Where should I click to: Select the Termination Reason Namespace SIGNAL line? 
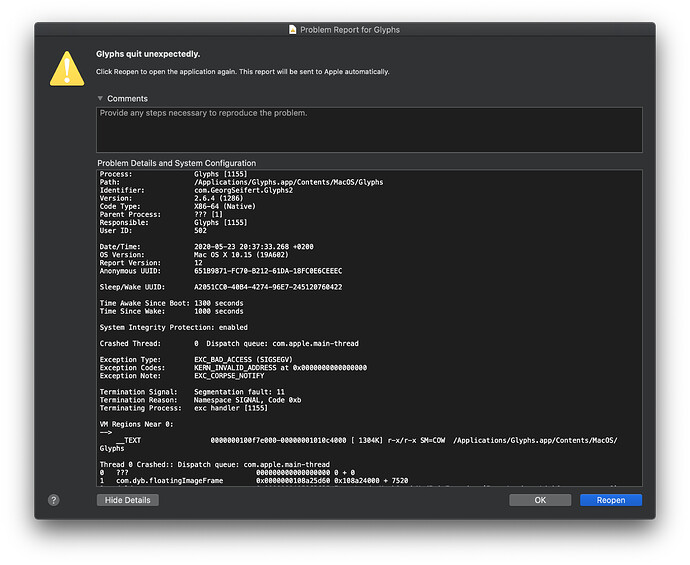[200, 400]
